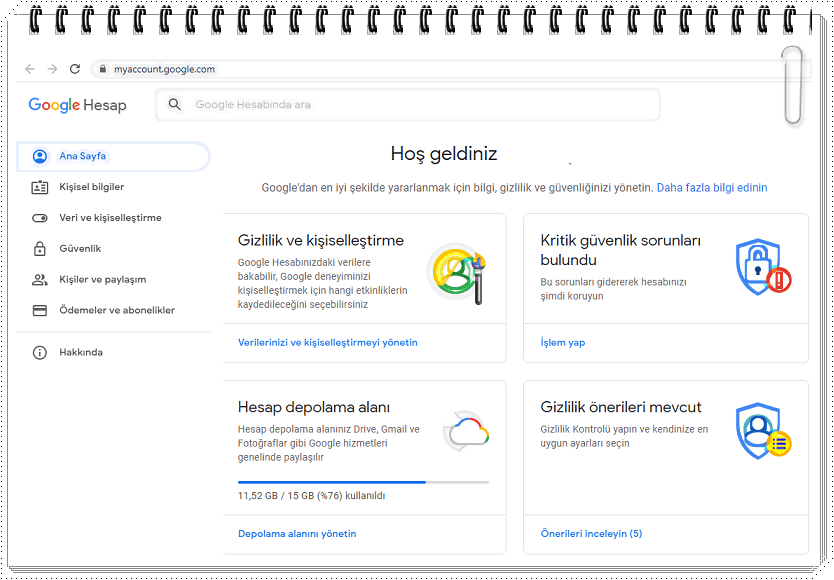Focus the Google Hesabında ara search field
Viewport: 834px width, 580px height.
point(408,105)
